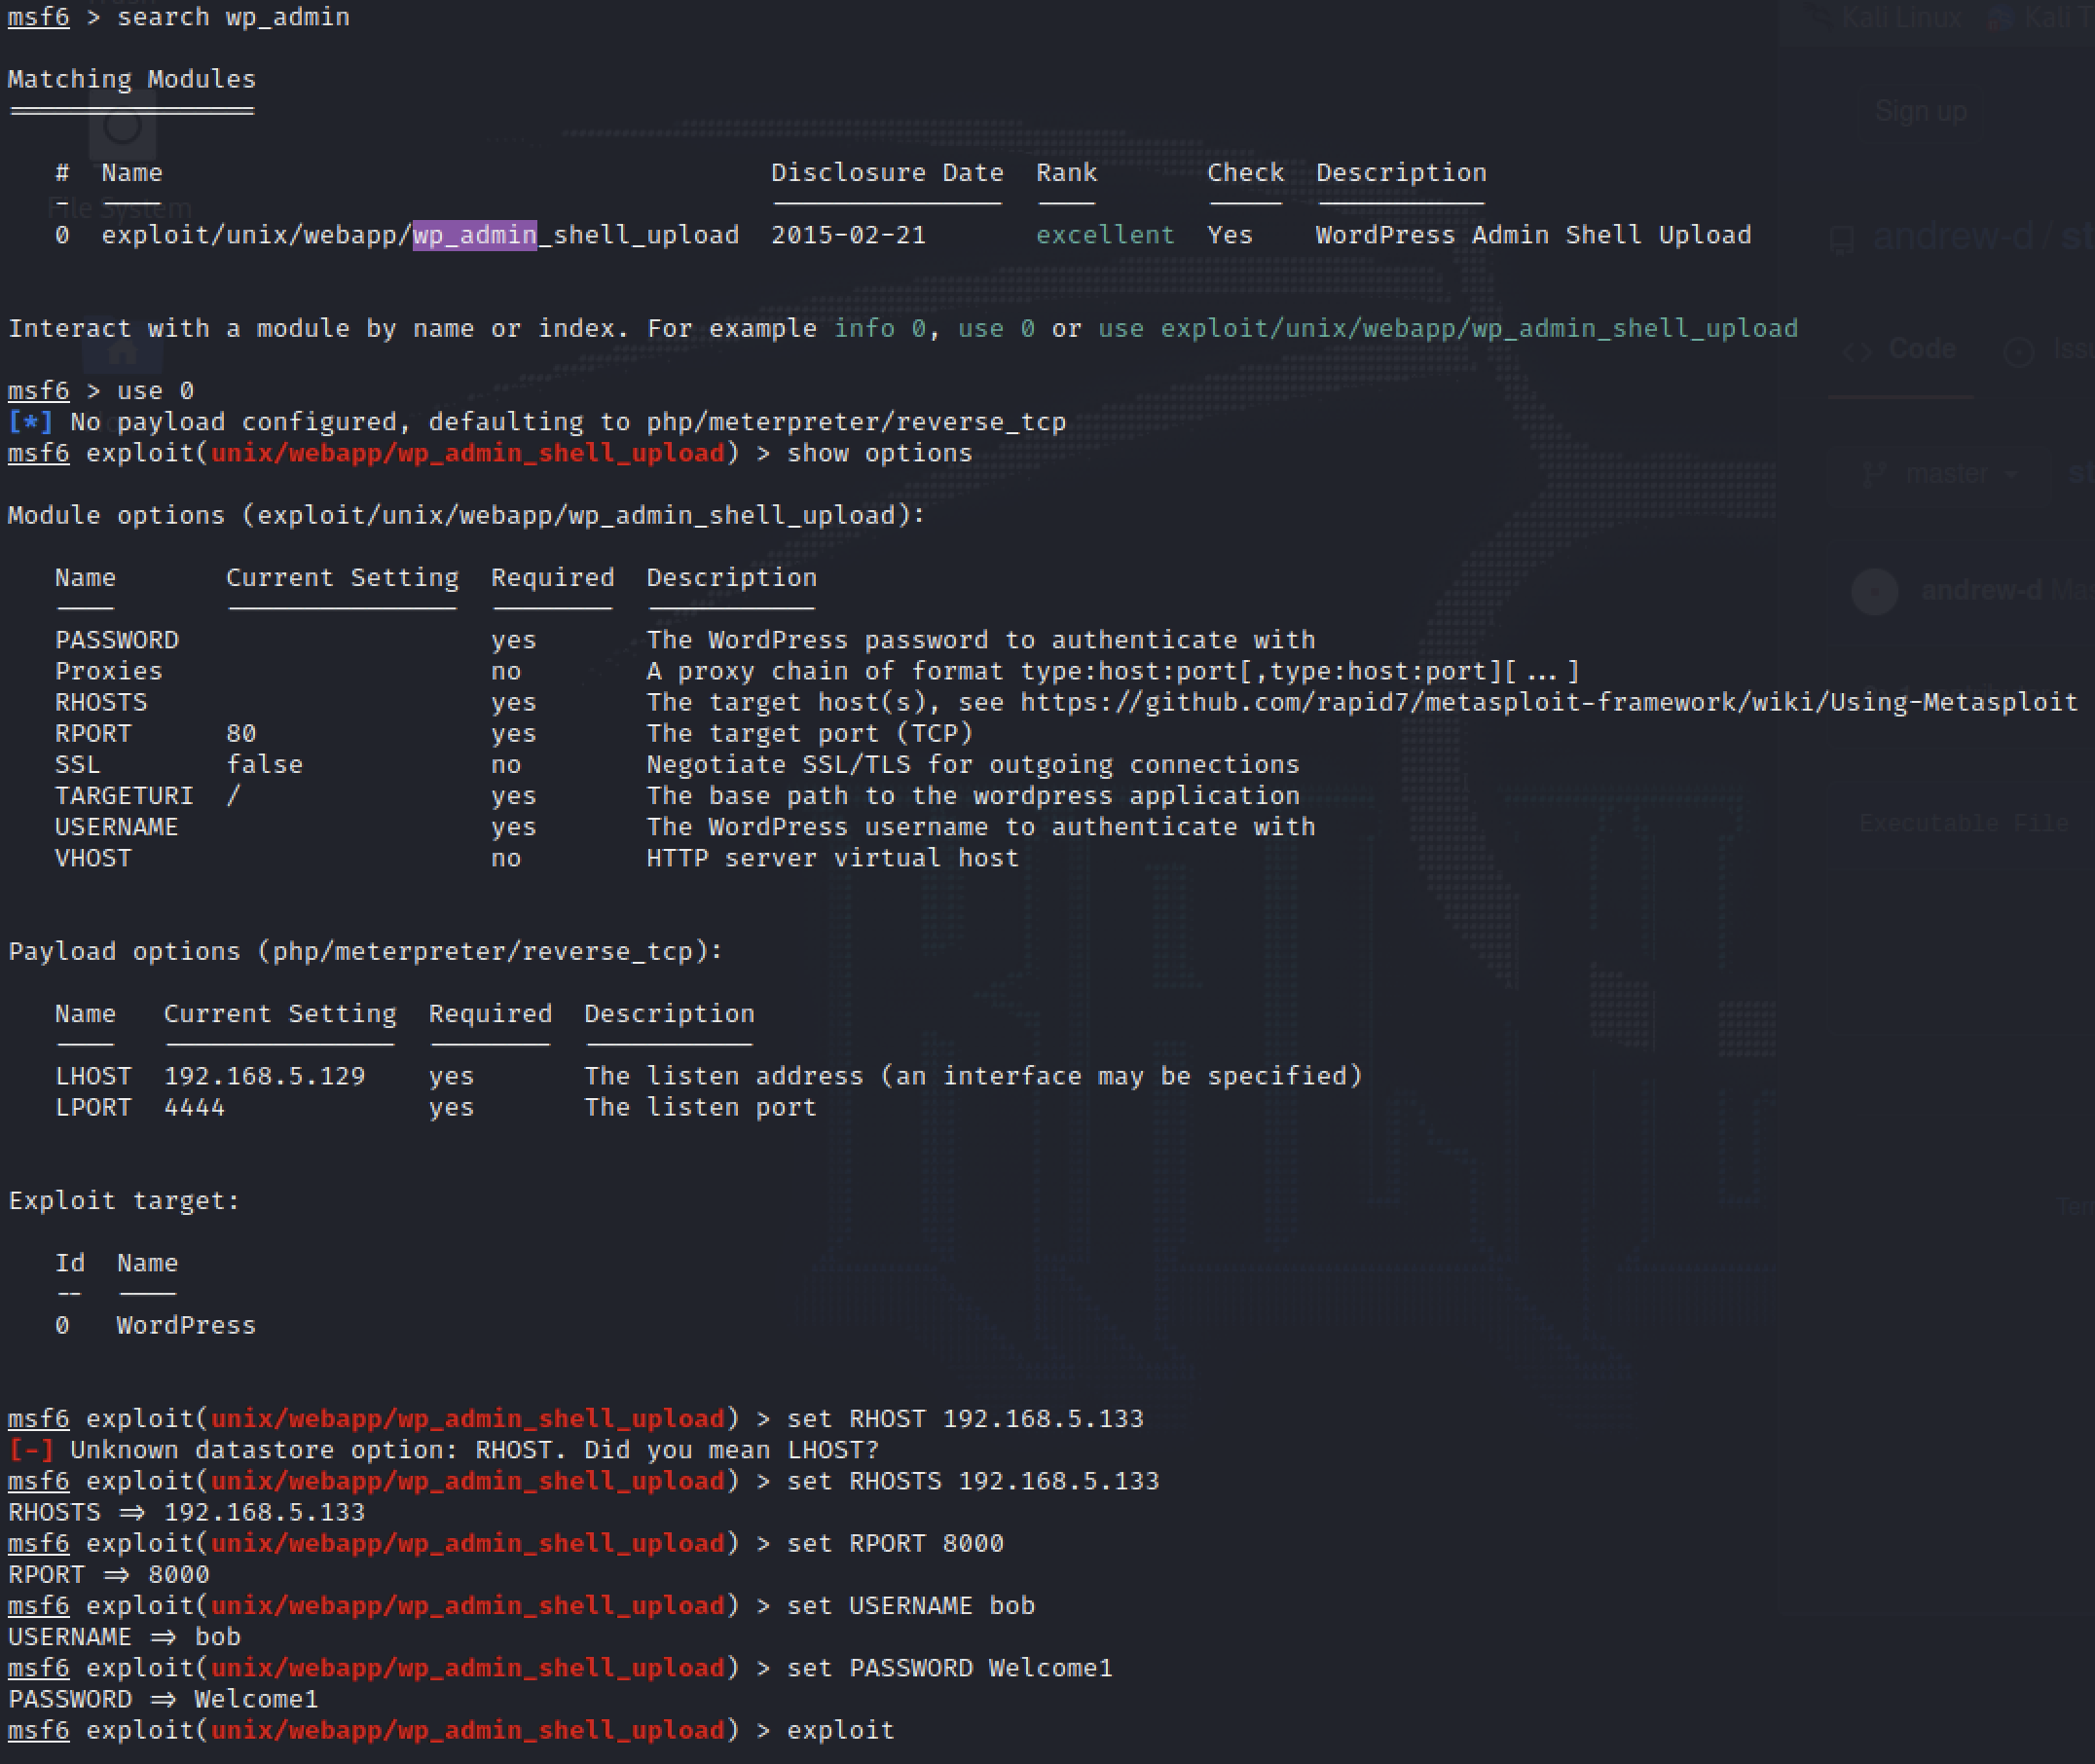Click the 'show options' command
The height and width of the screenshot is (1764, 2095).
point(879,453)
